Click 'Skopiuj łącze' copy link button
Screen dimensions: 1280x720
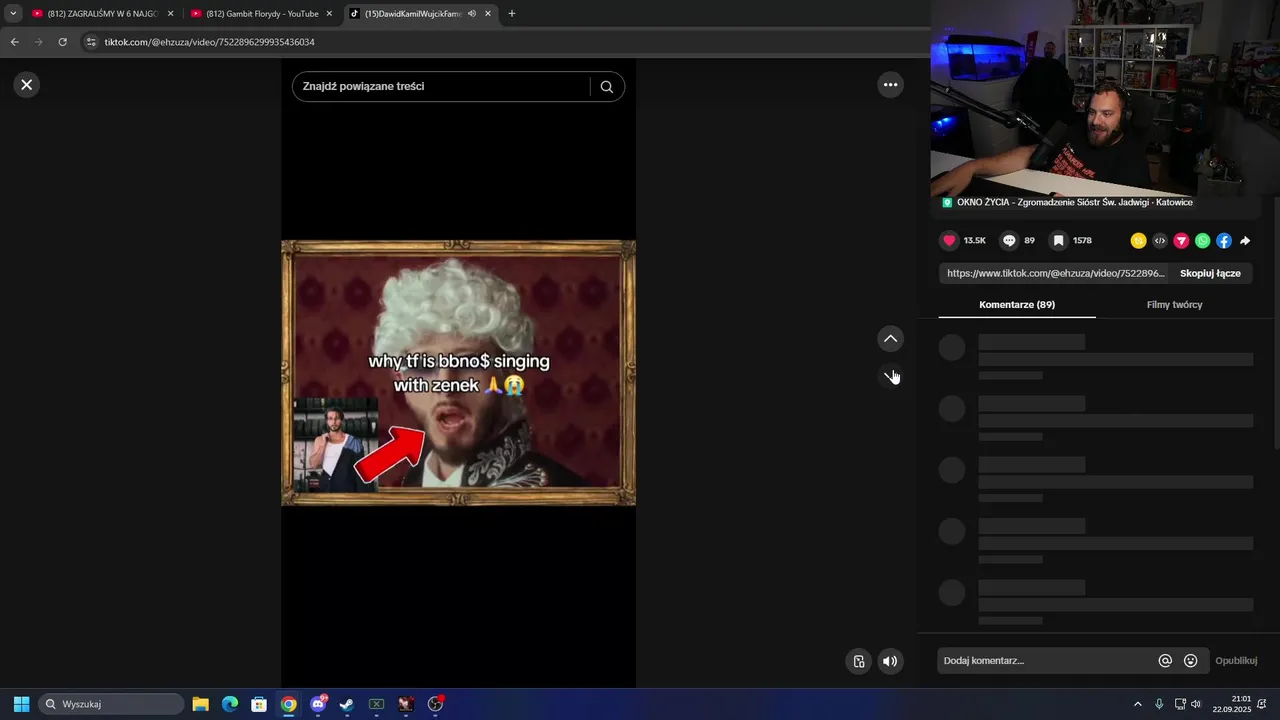[x=1210, y=273]
